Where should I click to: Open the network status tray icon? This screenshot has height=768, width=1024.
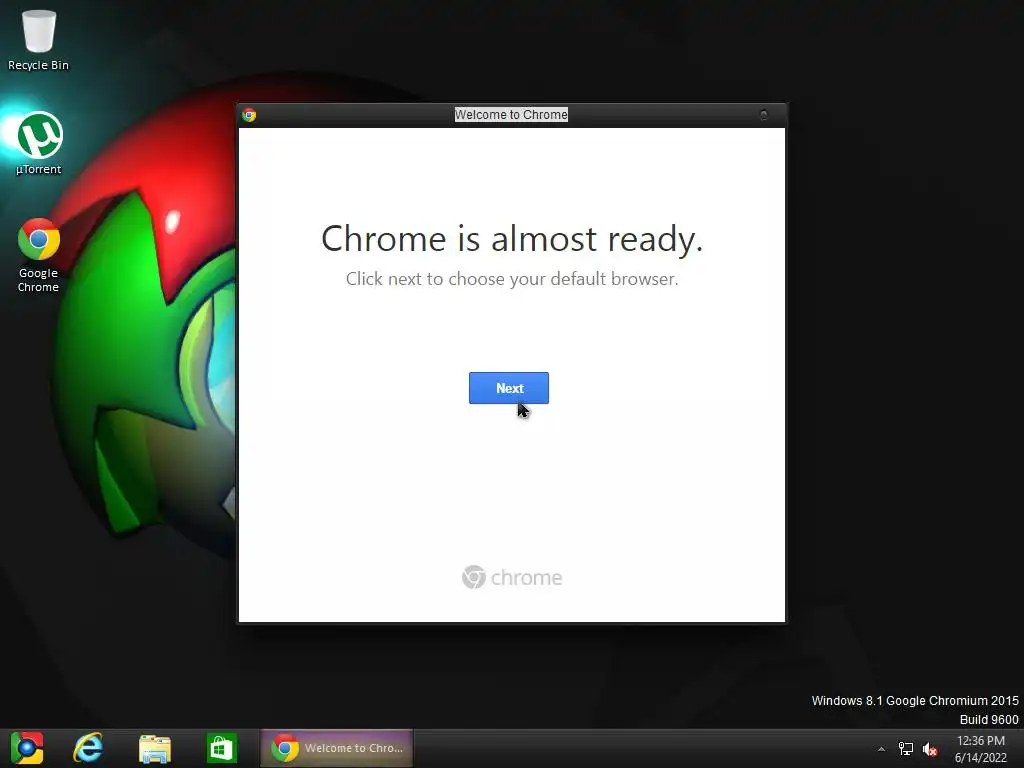(906, 749)
